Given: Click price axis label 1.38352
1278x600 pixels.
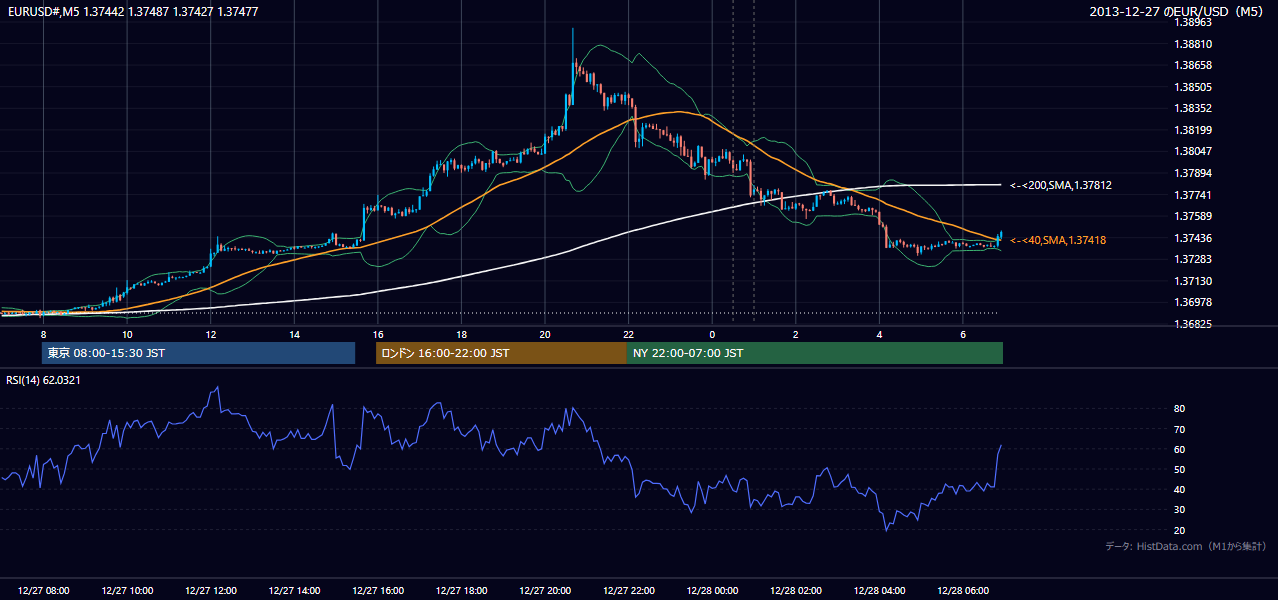Looking at the screenshot, I should pyautogui.click(x=1193, y=109).
